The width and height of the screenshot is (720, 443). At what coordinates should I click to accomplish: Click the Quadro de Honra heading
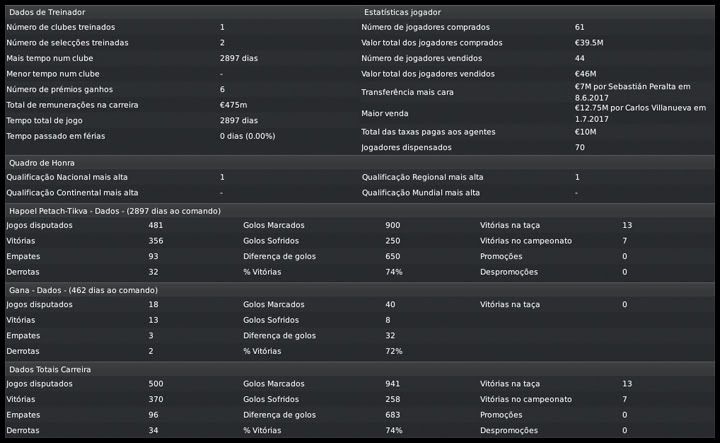point(42,162)
